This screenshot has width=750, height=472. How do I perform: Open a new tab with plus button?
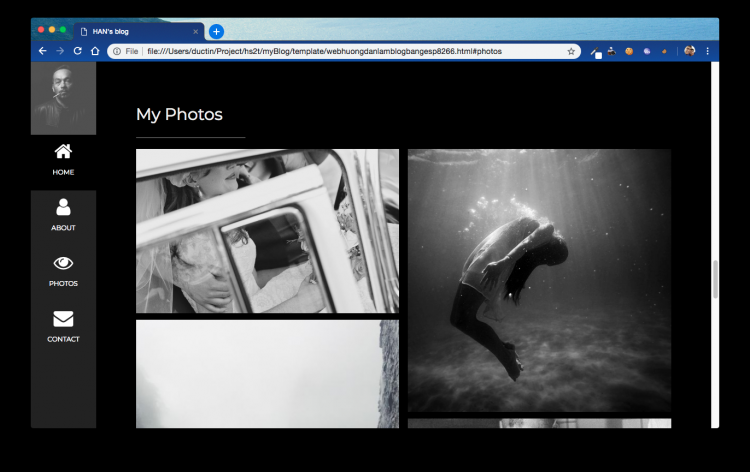[x=216, y=32]
